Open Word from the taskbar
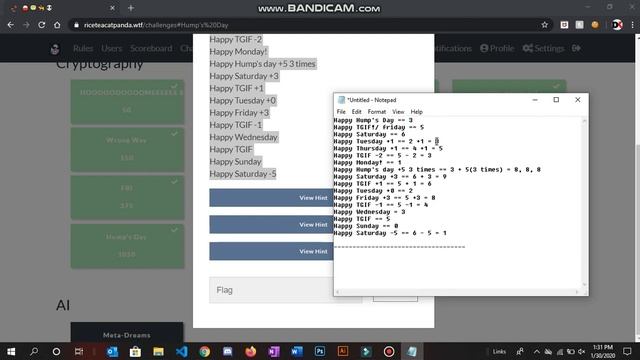Viewport: 640px width, 360px height. (x=297, y=351)
